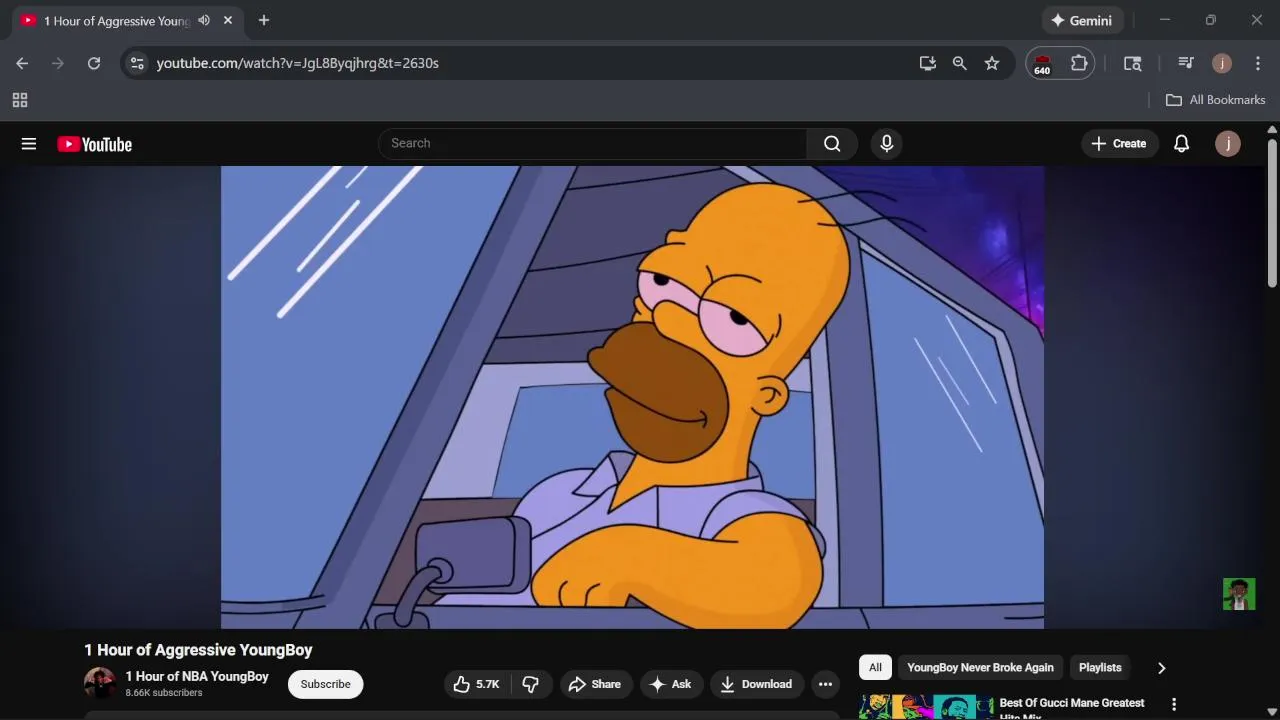This screenshot has width=1280, height=720.
Task: Reload the current page
Action: click(94, 63)
